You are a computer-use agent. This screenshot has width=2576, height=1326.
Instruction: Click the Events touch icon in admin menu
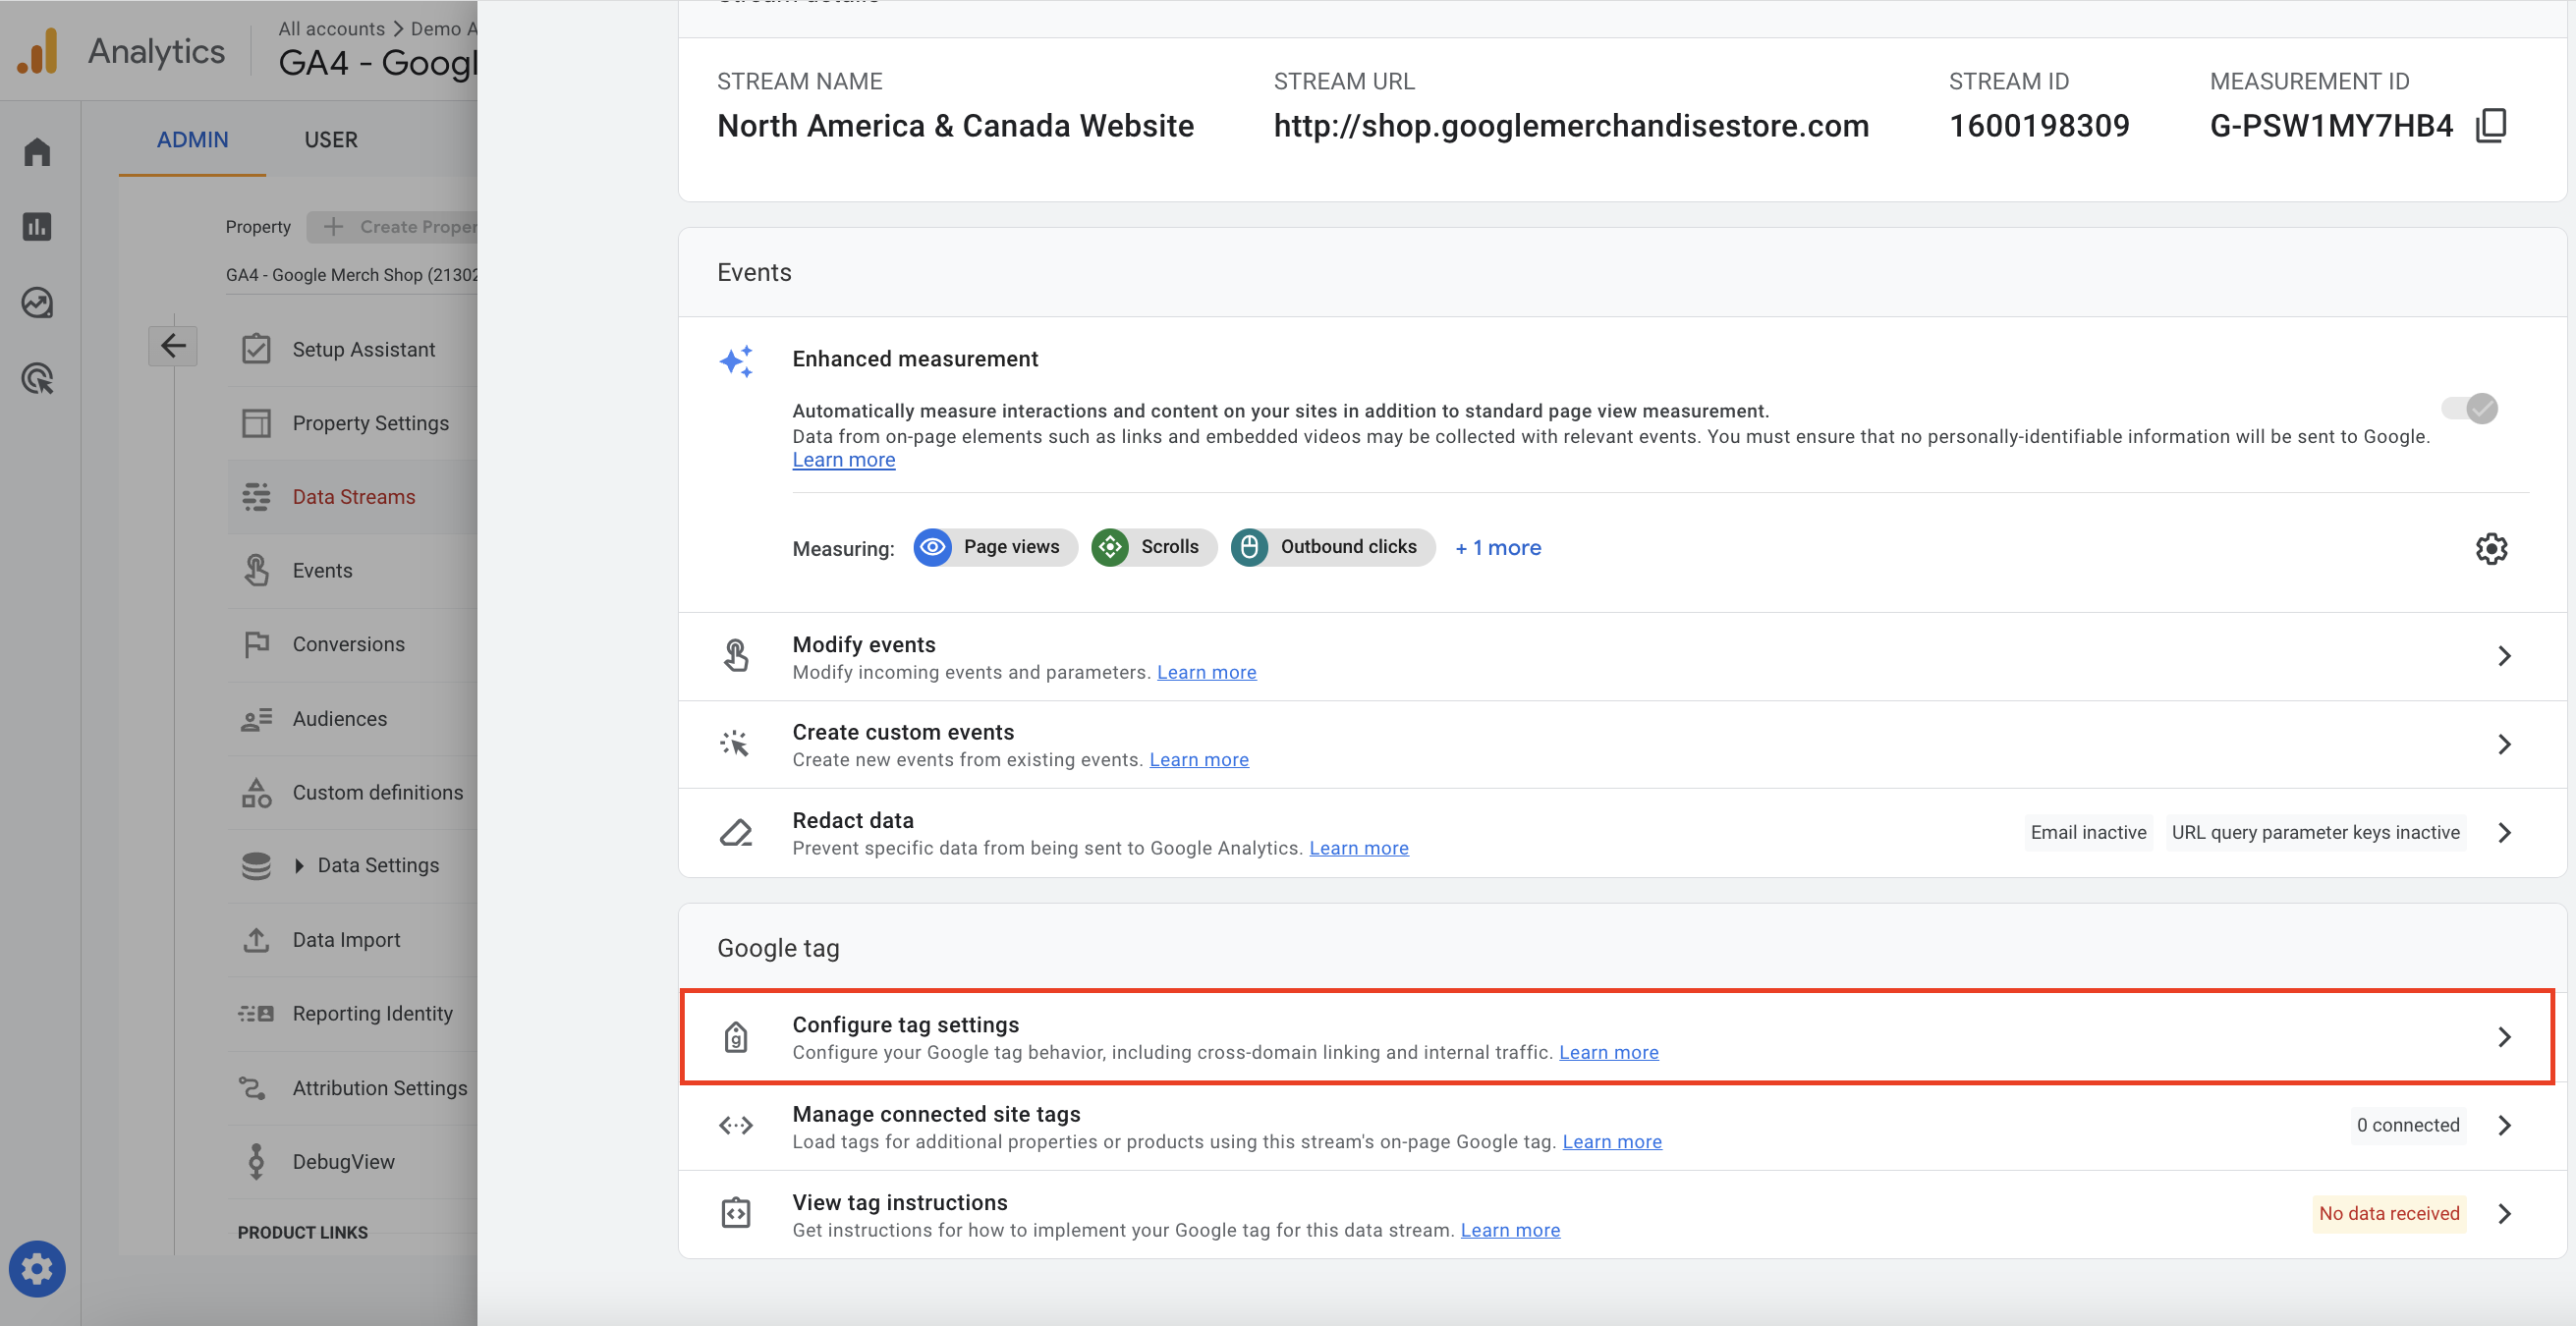coord(256,570)
